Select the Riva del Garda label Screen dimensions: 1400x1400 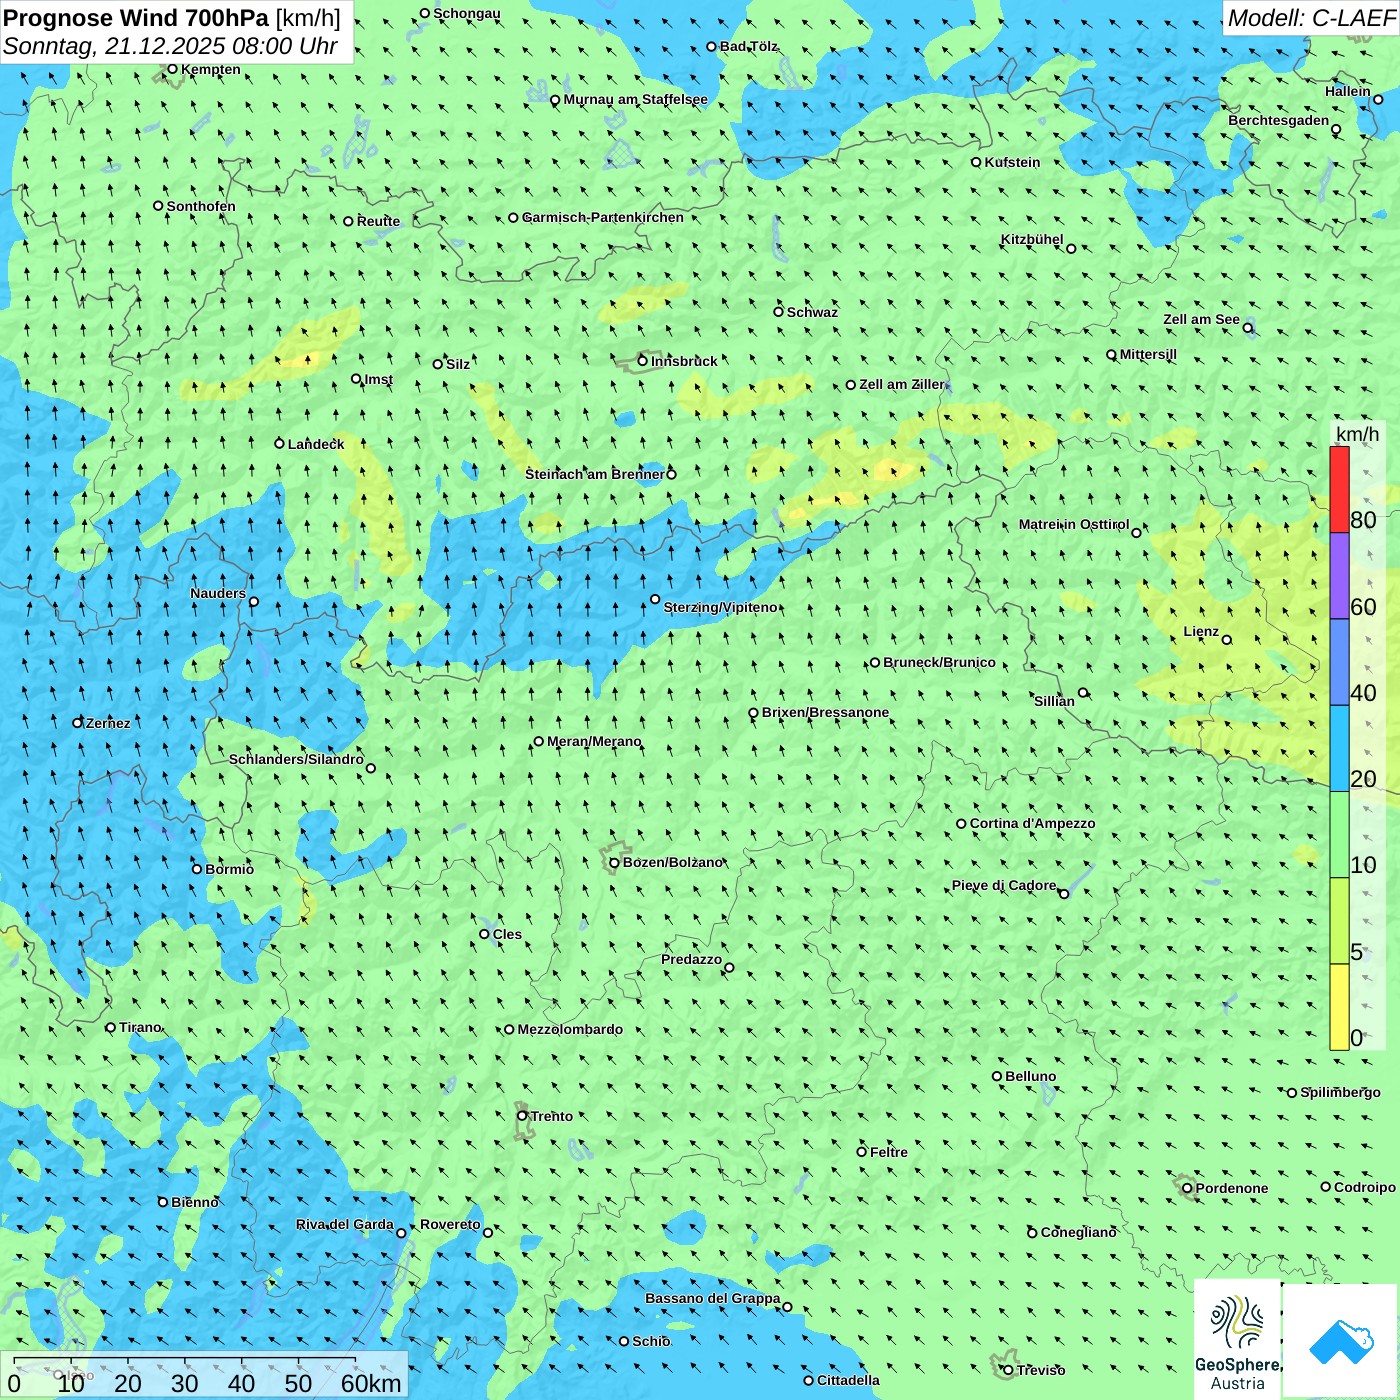344,1224
